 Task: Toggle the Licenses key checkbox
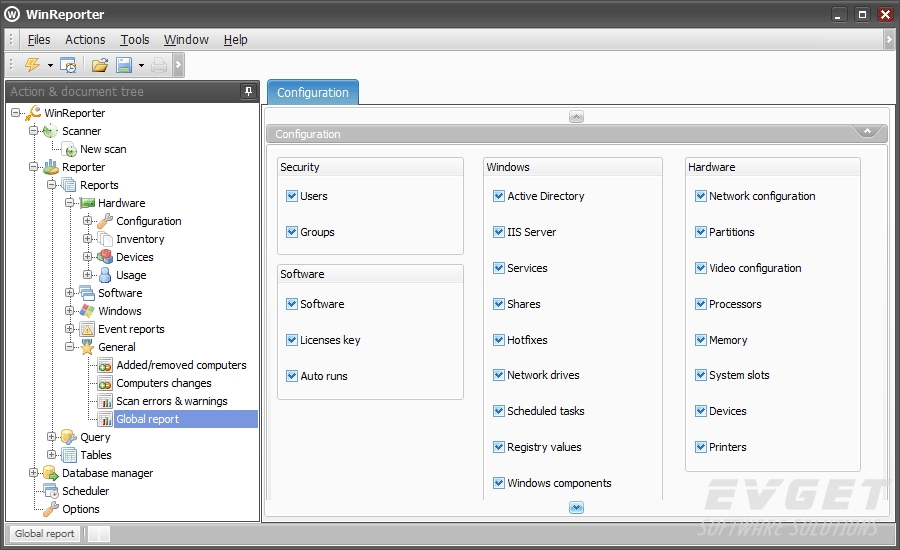coord(292,340)
